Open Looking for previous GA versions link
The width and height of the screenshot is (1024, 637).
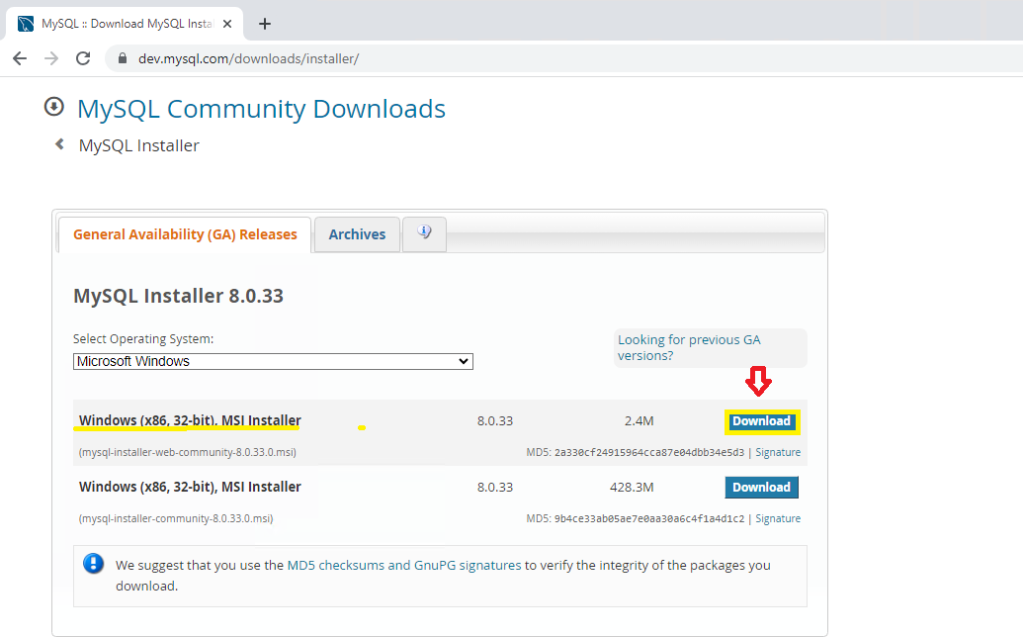pos(689,348)
